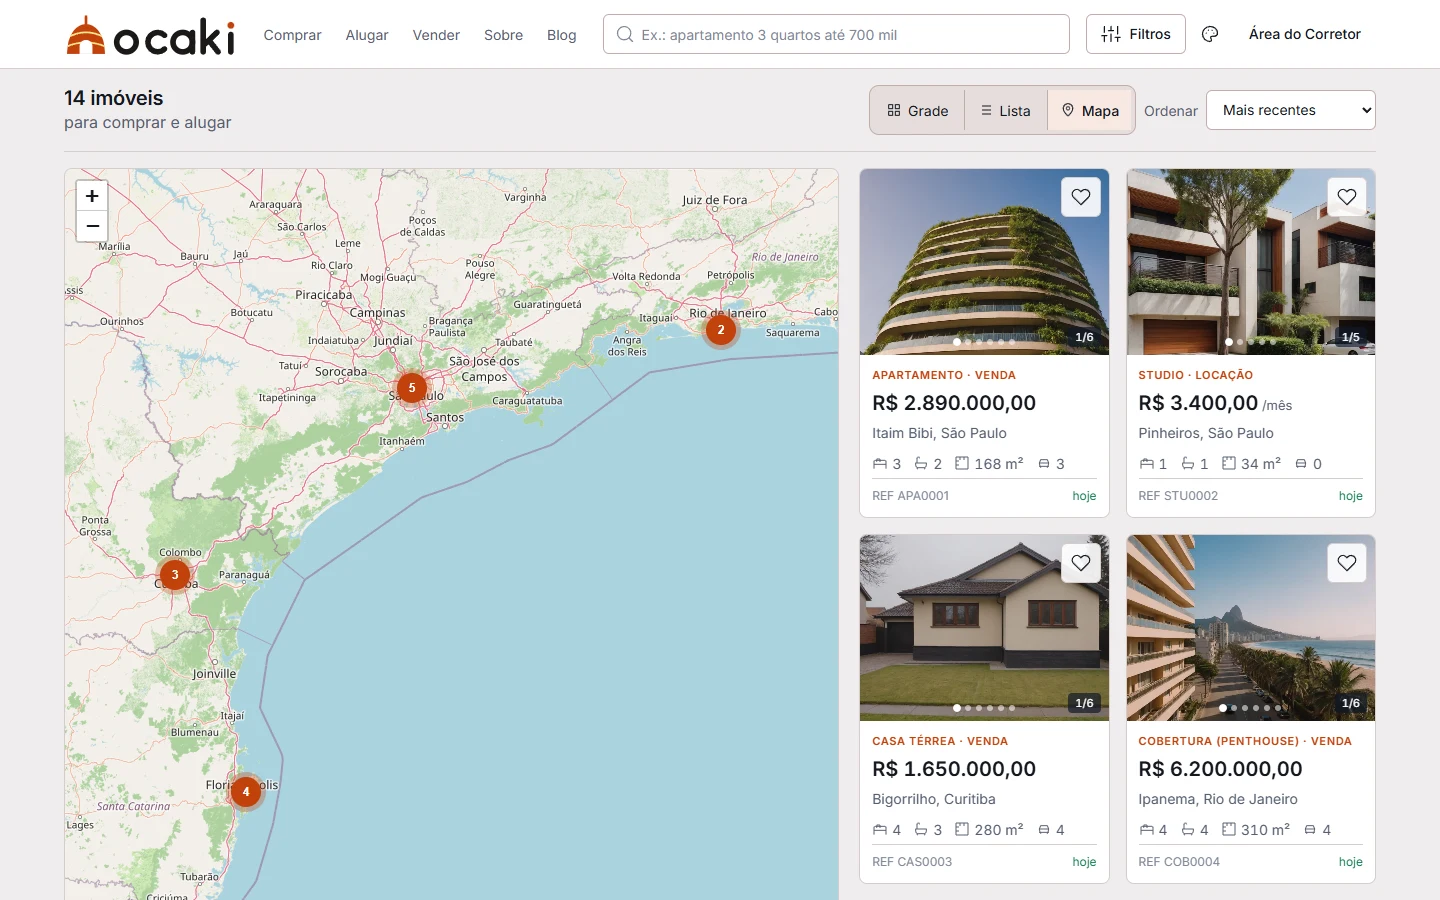Open the Bigorrilho house photo
Image resolution: width=1440 pixels, height=900 pixels.
pyautogui.click(x=984, y=628)
